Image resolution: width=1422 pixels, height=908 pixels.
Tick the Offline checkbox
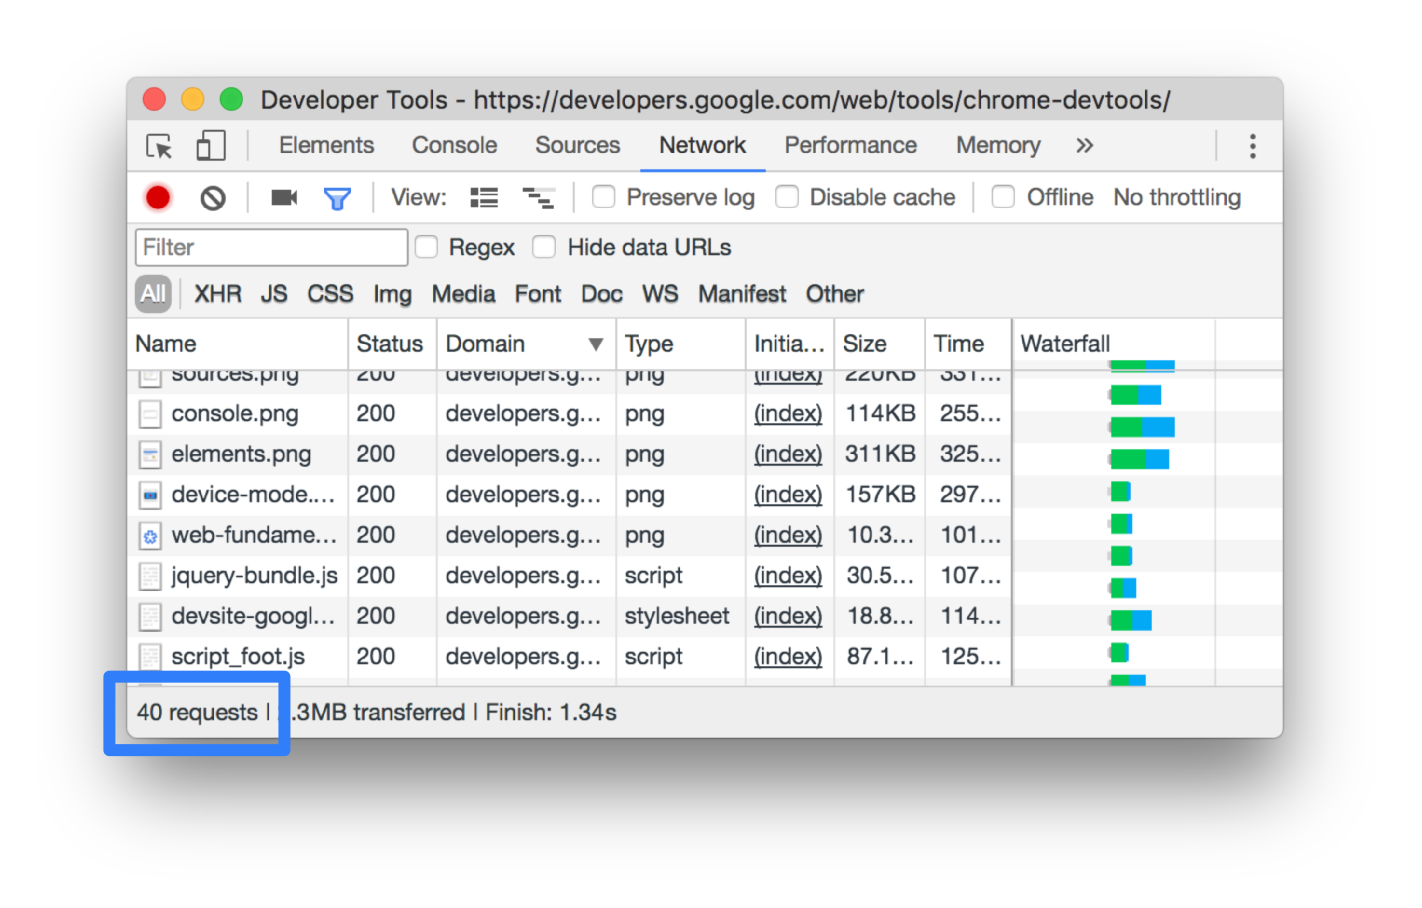(1003, 197)
